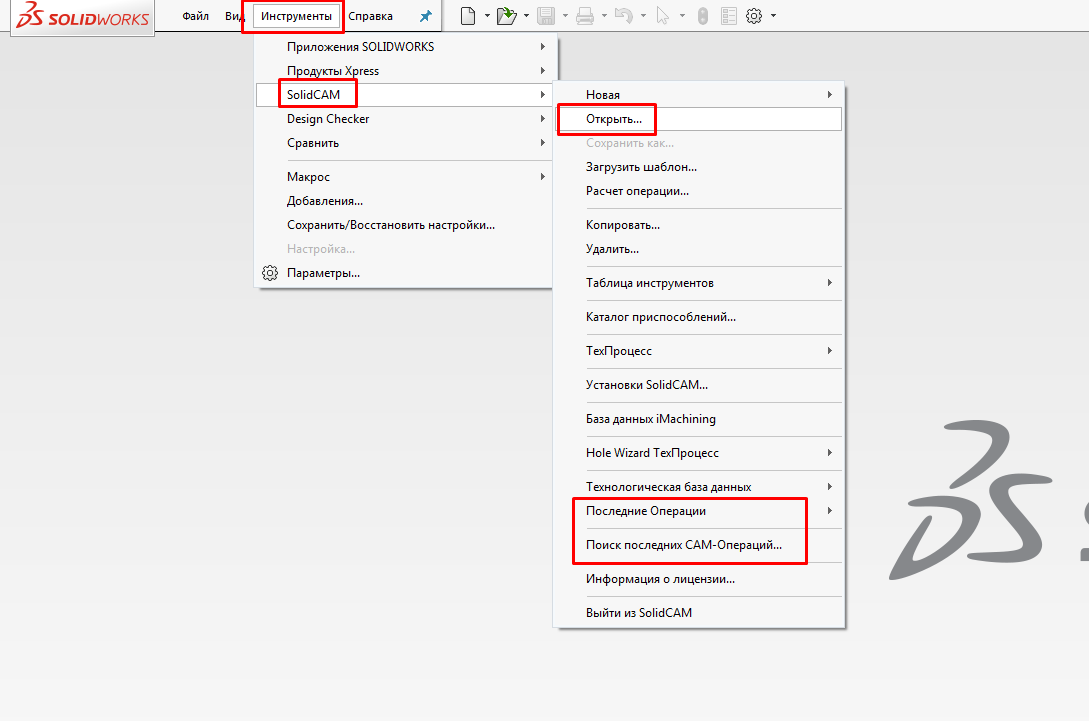The width and height of the screenshot is (1089, 721).
Task: Click the Save diskette toolbar icon
Action: pyautogui.click(x=546, y=15)
